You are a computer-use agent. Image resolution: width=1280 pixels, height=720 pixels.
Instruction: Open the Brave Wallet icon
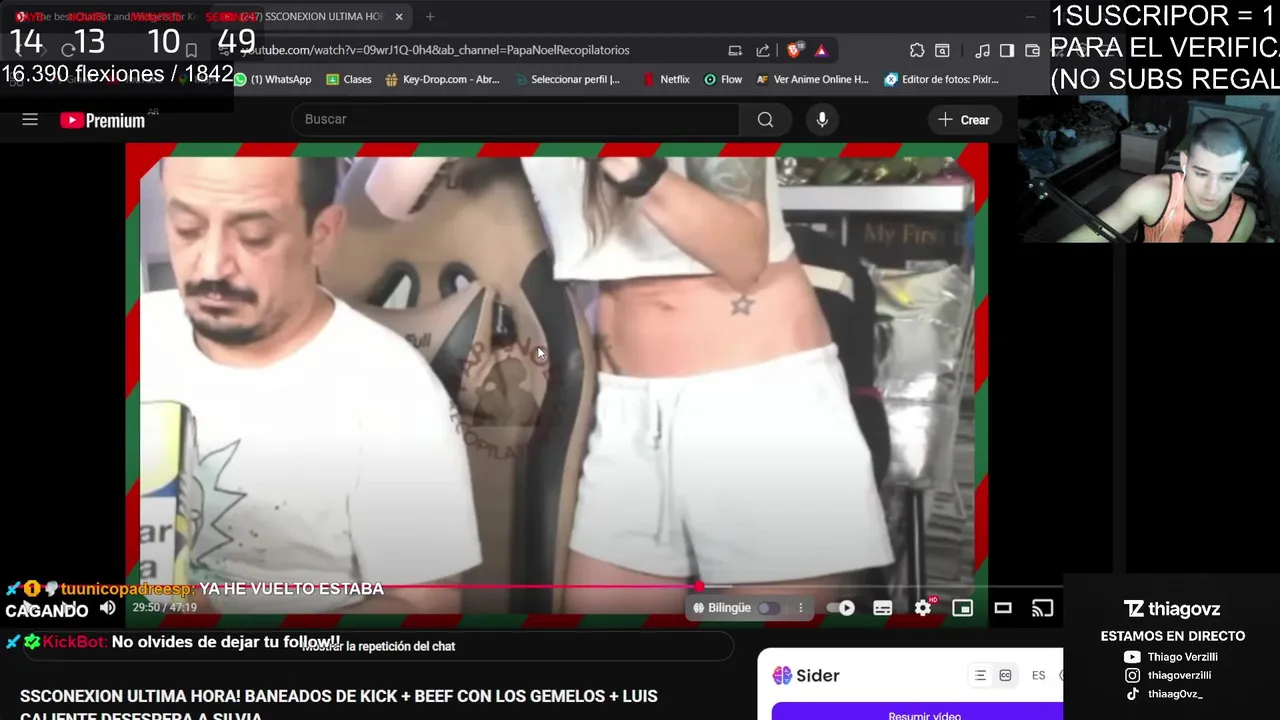pyautogui.click(x=1033, y=50)
